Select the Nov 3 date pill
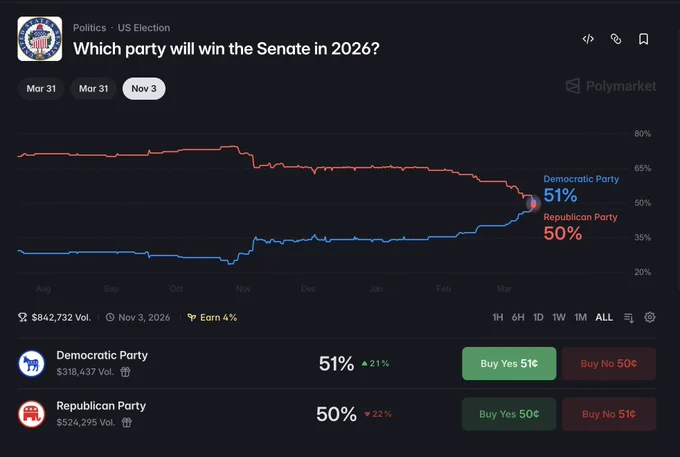Image resolution: width=680 pixels, height=457 pixels. point(144,88)
